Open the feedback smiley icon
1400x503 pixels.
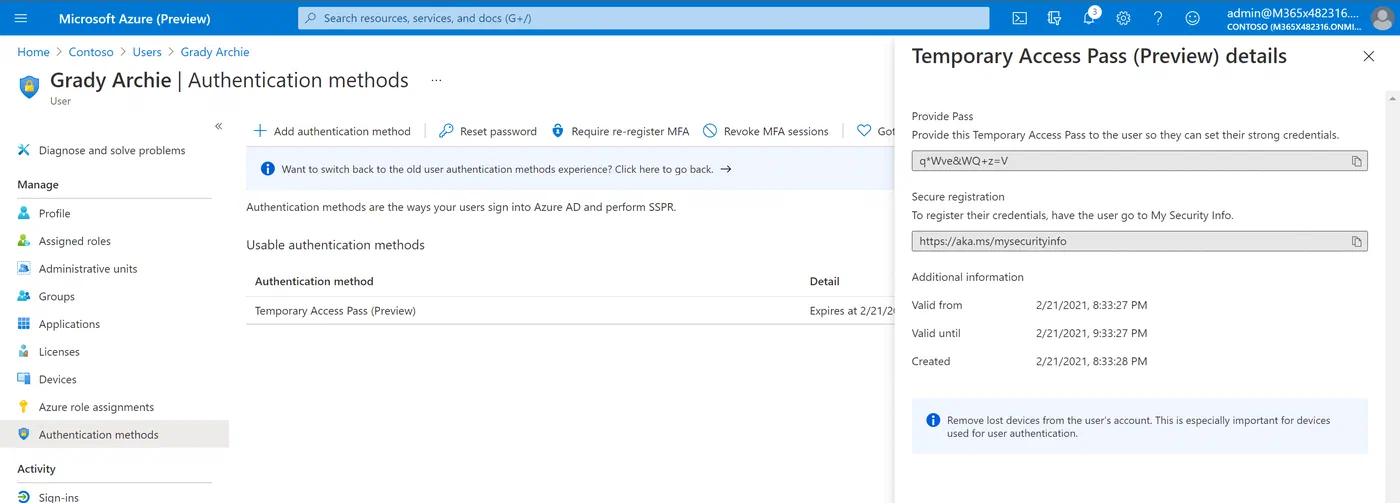tap(1192, 18)
